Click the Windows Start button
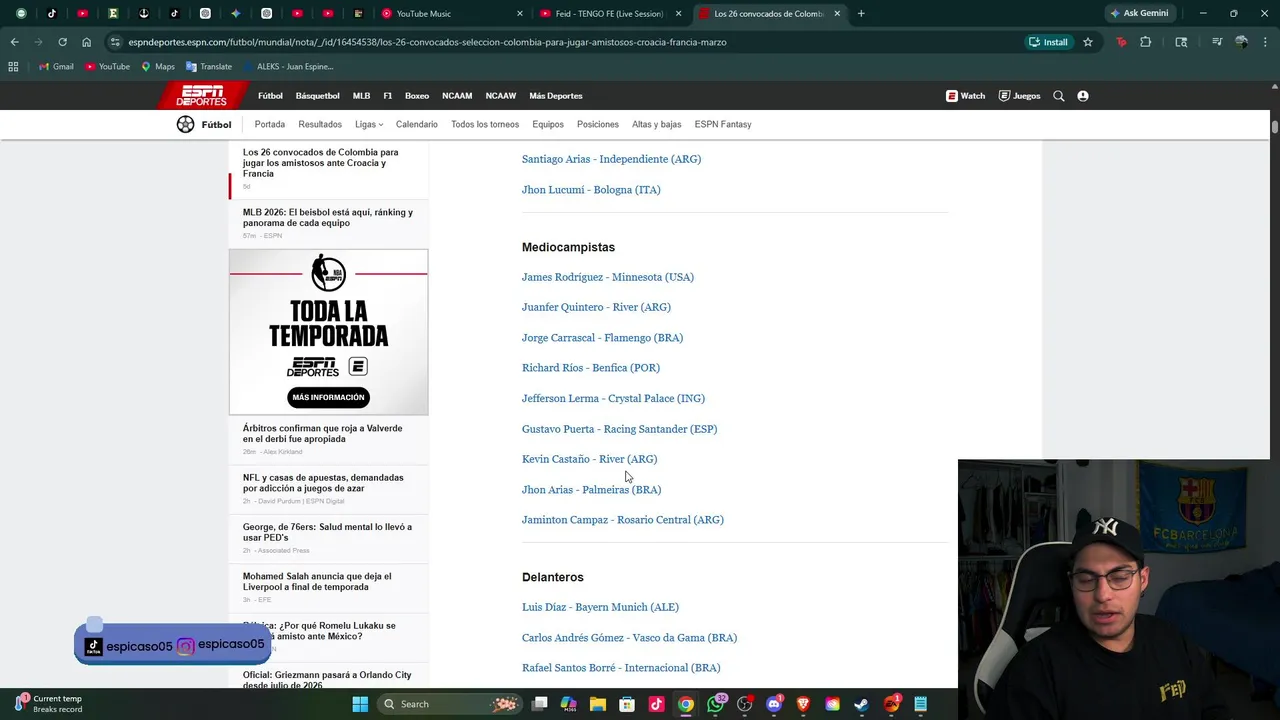Image resolution: width=1280 pixels, height=720 pixels. [360, 704]
